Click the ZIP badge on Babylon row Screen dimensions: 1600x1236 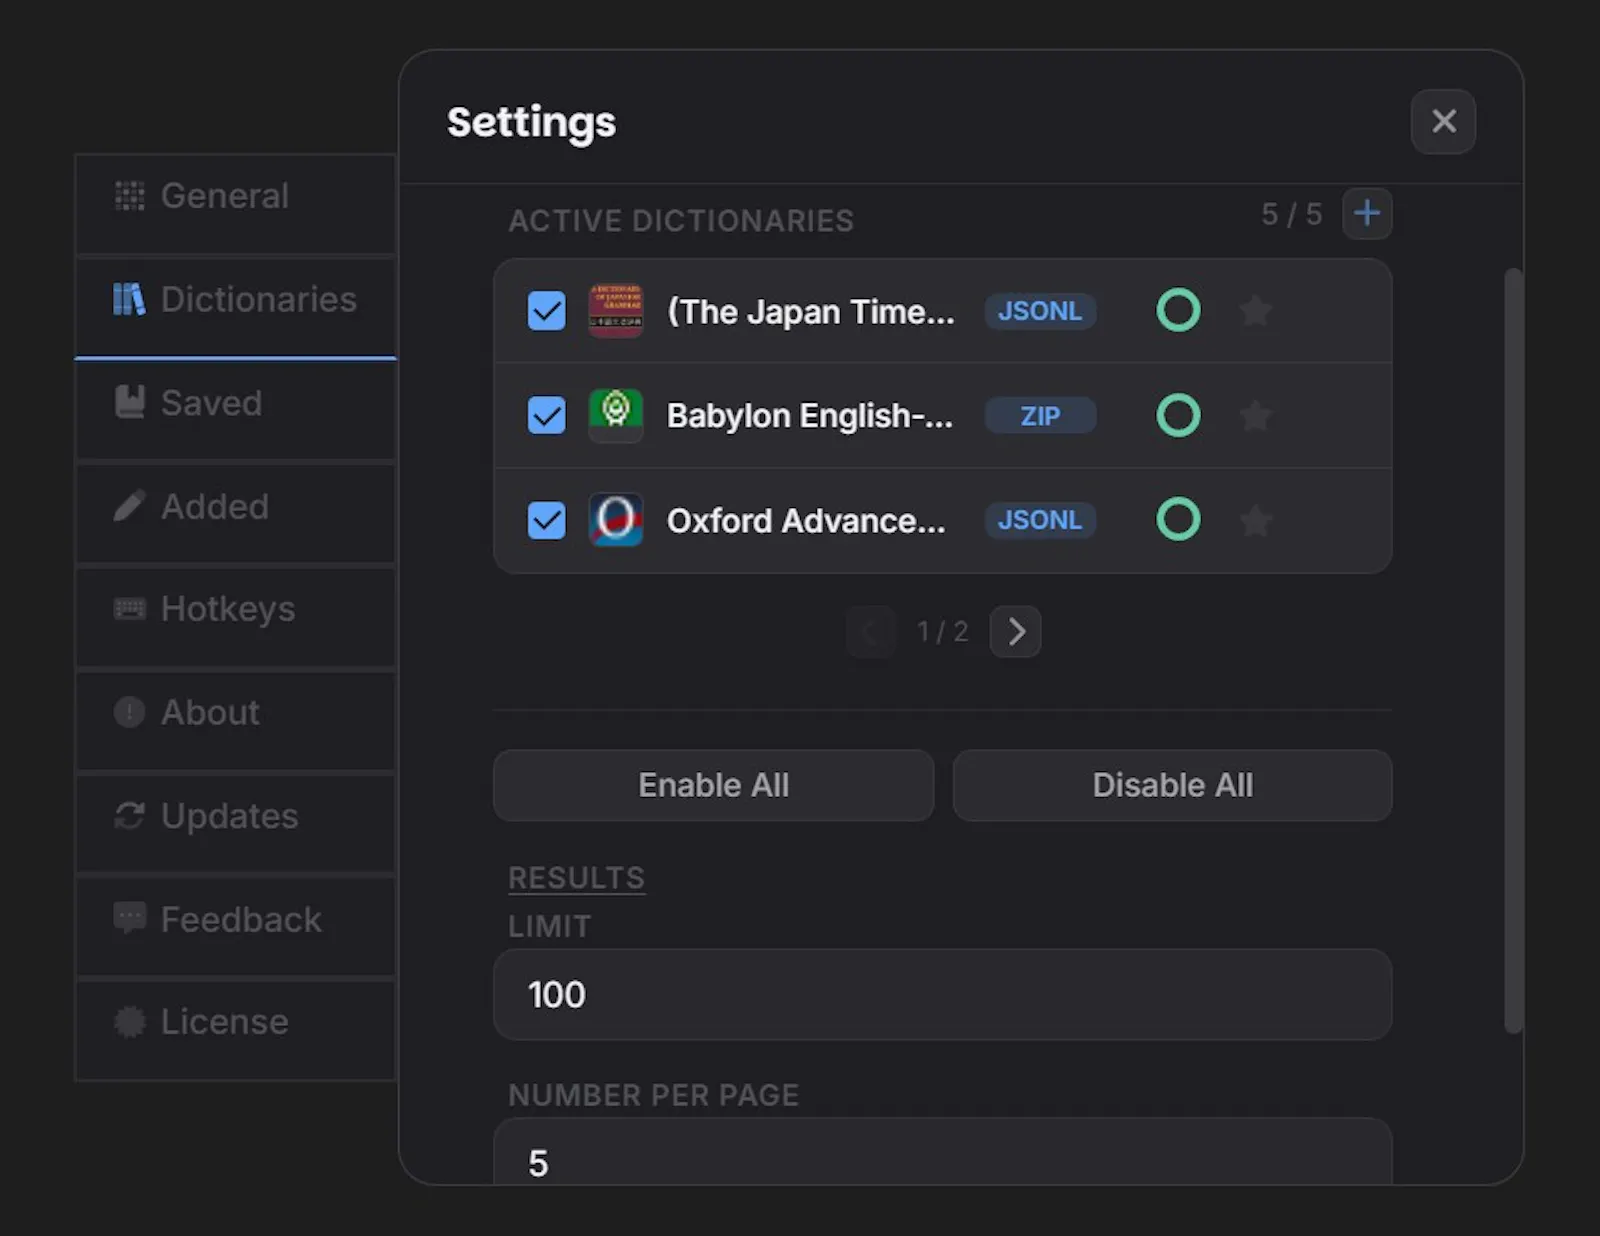pyautogui.click(x=1040, y=415)
